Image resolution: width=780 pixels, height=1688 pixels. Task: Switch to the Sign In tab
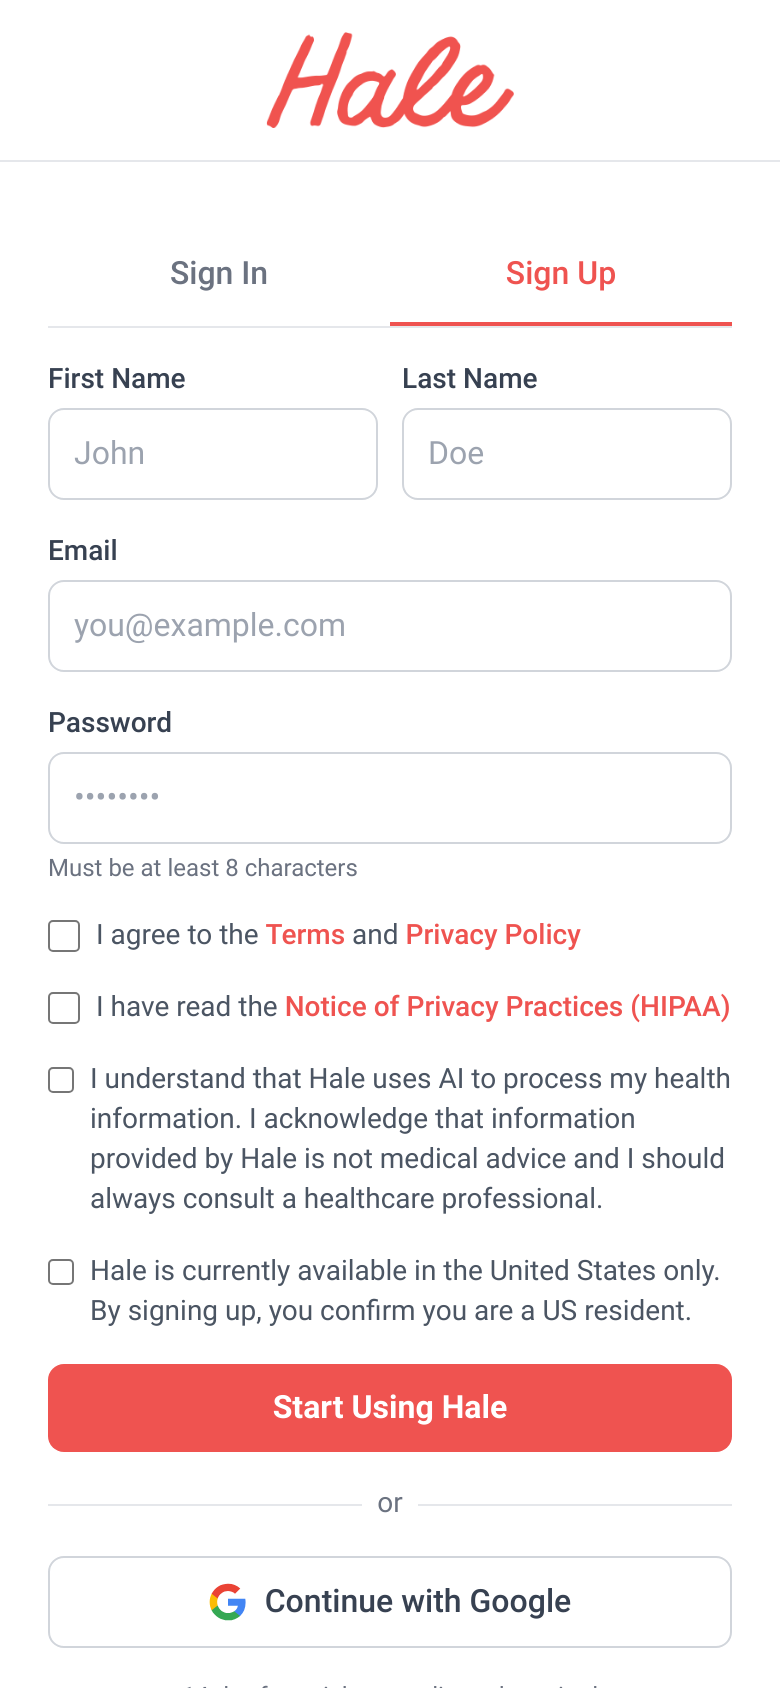click(219, 273)
